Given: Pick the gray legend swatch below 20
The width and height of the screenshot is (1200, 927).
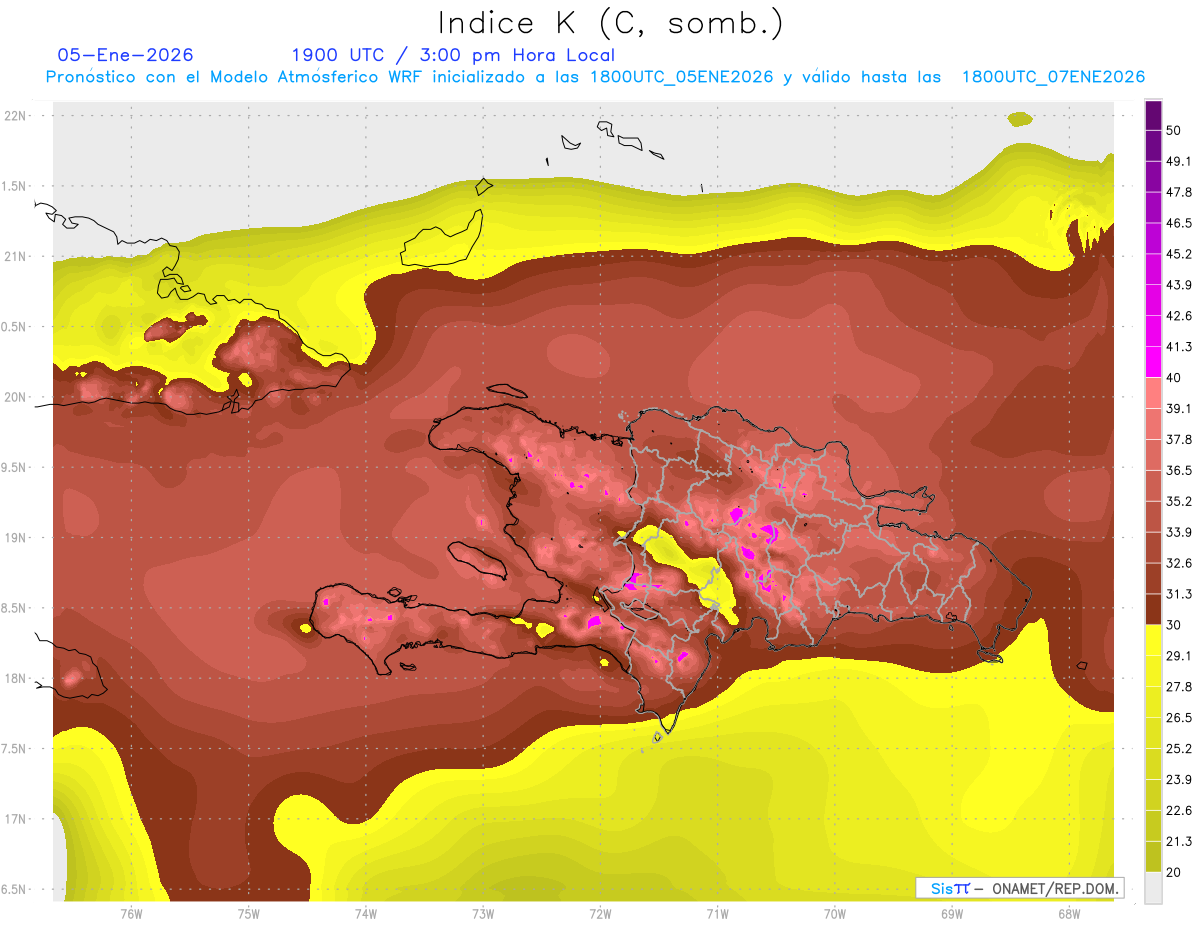Looking at the screenshot, I should coord(1153,888).
